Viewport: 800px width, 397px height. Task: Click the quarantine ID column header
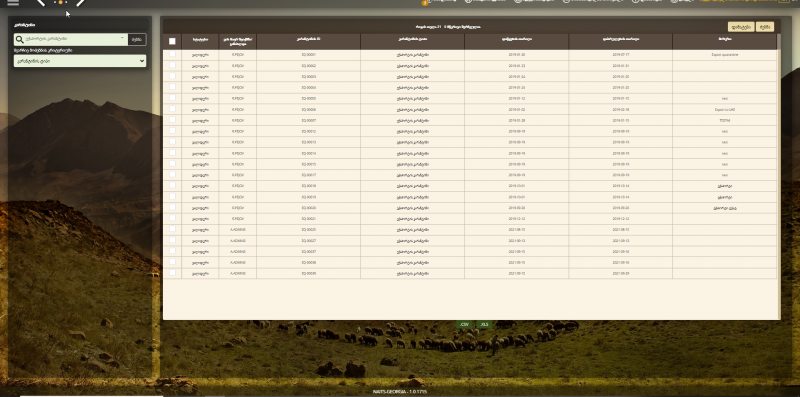pos(309,41)
